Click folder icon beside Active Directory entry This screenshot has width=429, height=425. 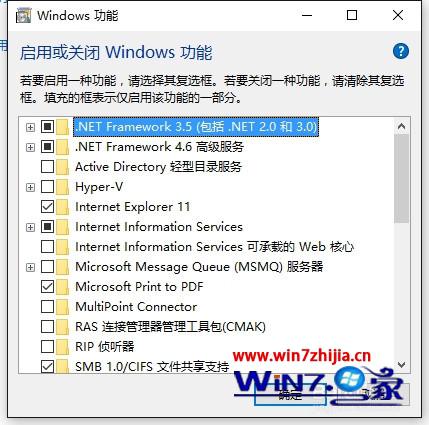(63, 167)
